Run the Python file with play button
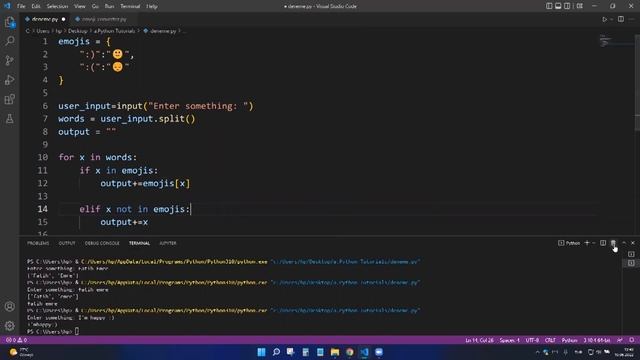Screen dimensions: 640x360 click(x=604, y=19)
